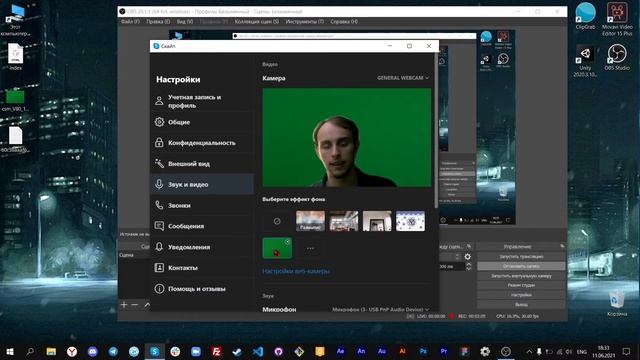Pick the second office background thumbnail
The width and height of the screenshot is (640, 360).
pos(344,221)
